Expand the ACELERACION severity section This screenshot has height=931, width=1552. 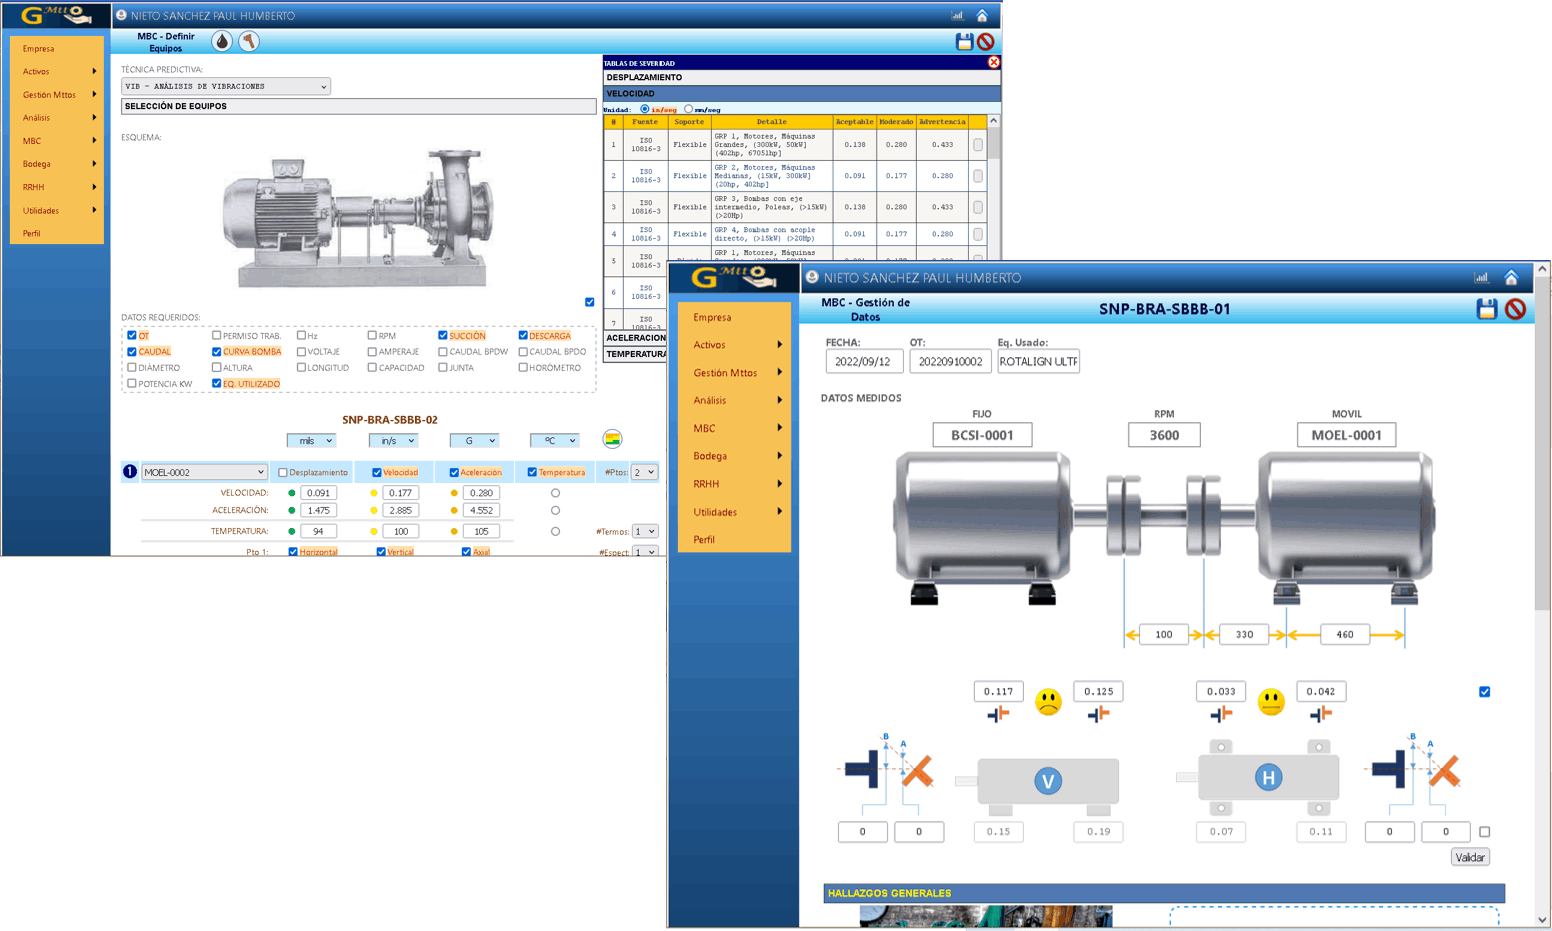tap(636, 338)
